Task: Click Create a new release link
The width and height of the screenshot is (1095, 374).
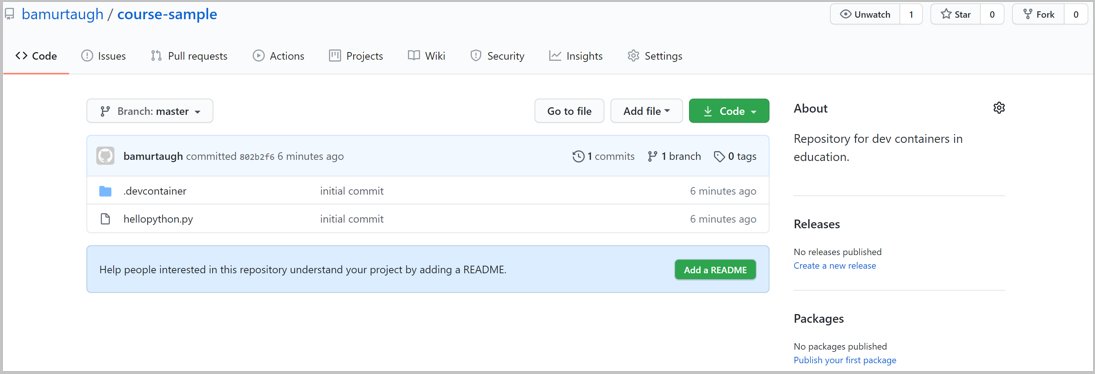Action: 835,266
